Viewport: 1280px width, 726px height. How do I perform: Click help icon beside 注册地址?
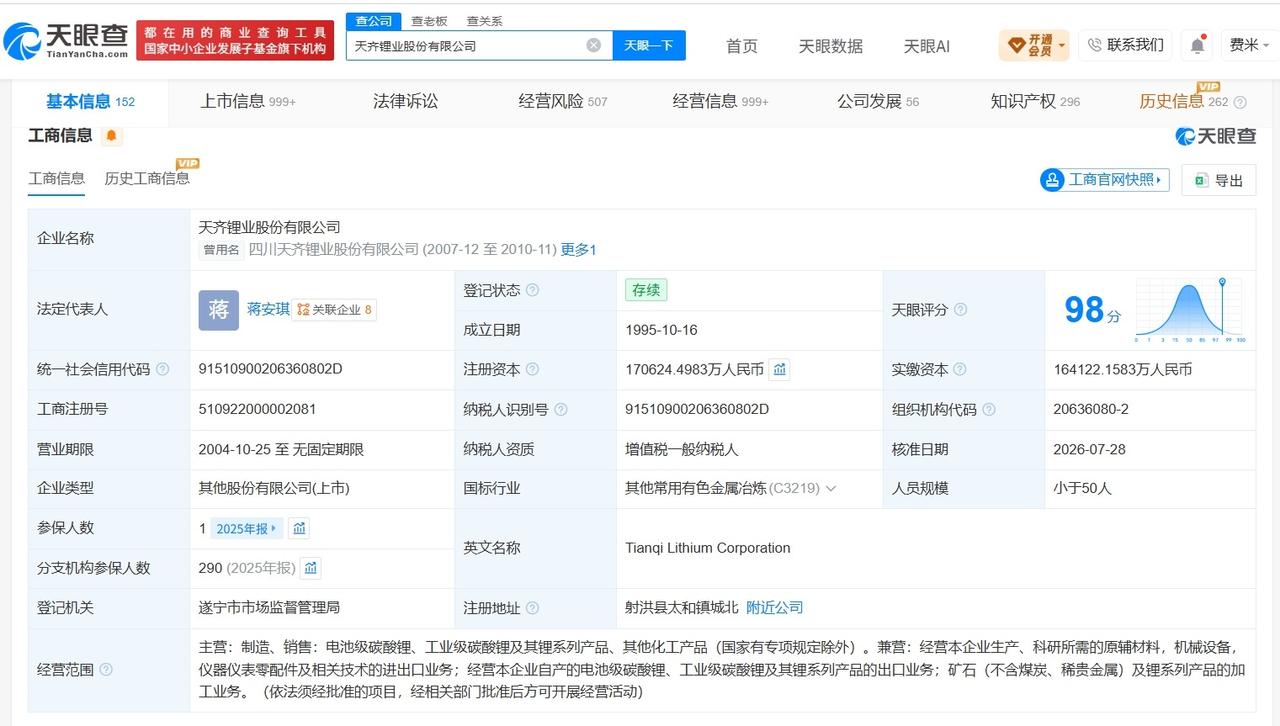click(532, 608)
